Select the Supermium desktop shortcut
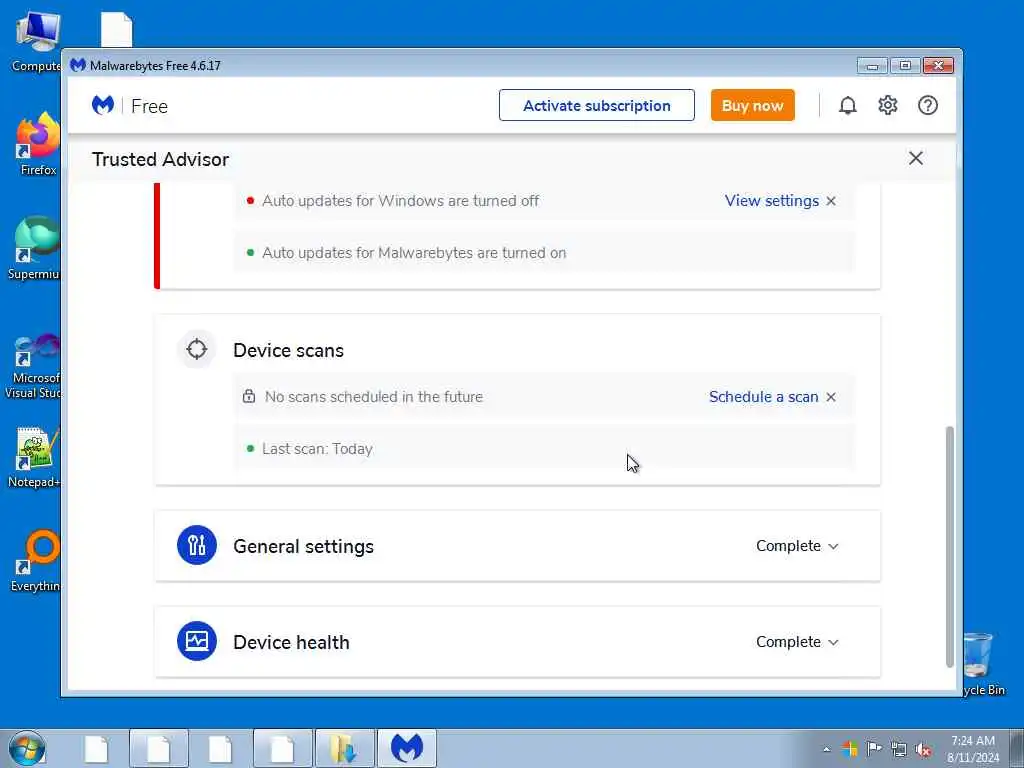The image size is (1024, 768). 36,248
